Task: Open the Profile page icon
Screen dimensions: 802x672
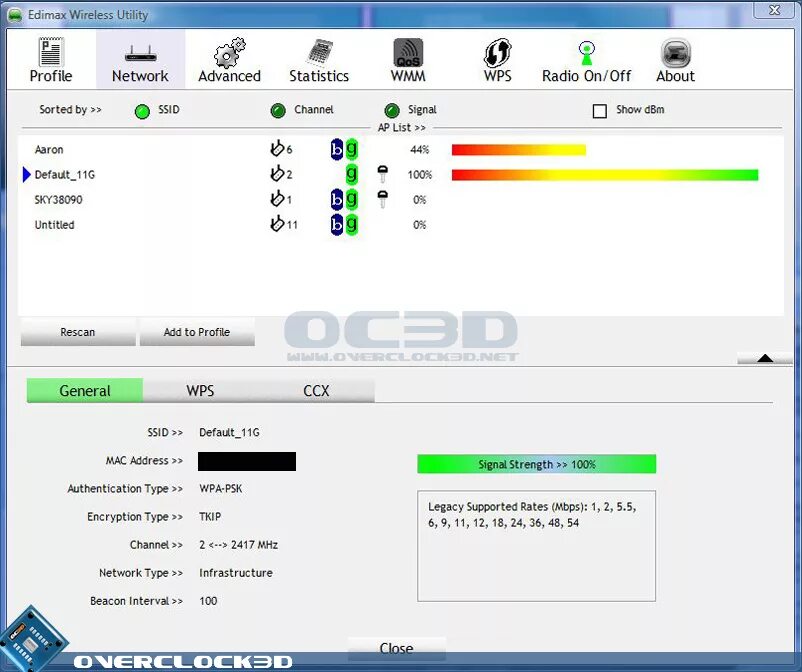Action: (x=51, y=52)
